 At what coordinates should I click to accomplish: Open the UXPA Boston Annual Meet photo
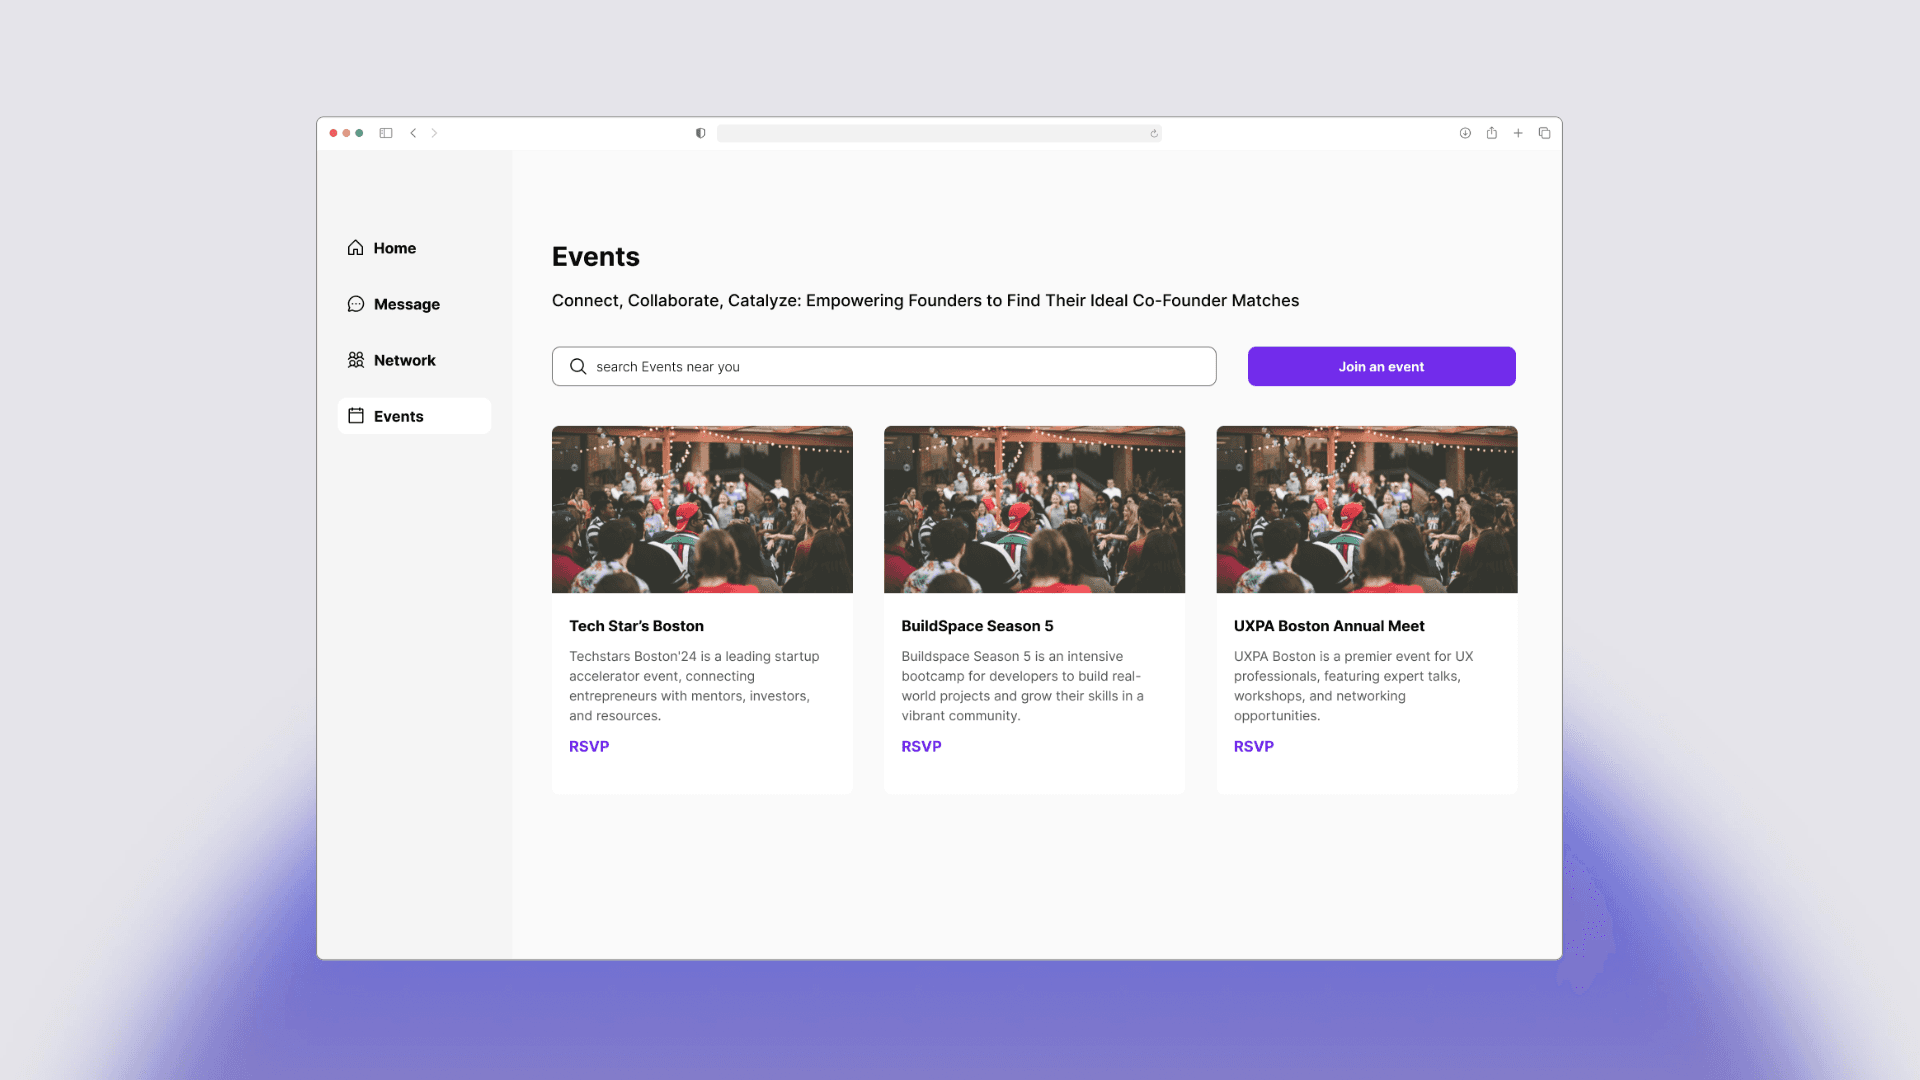click(1366, 510)
